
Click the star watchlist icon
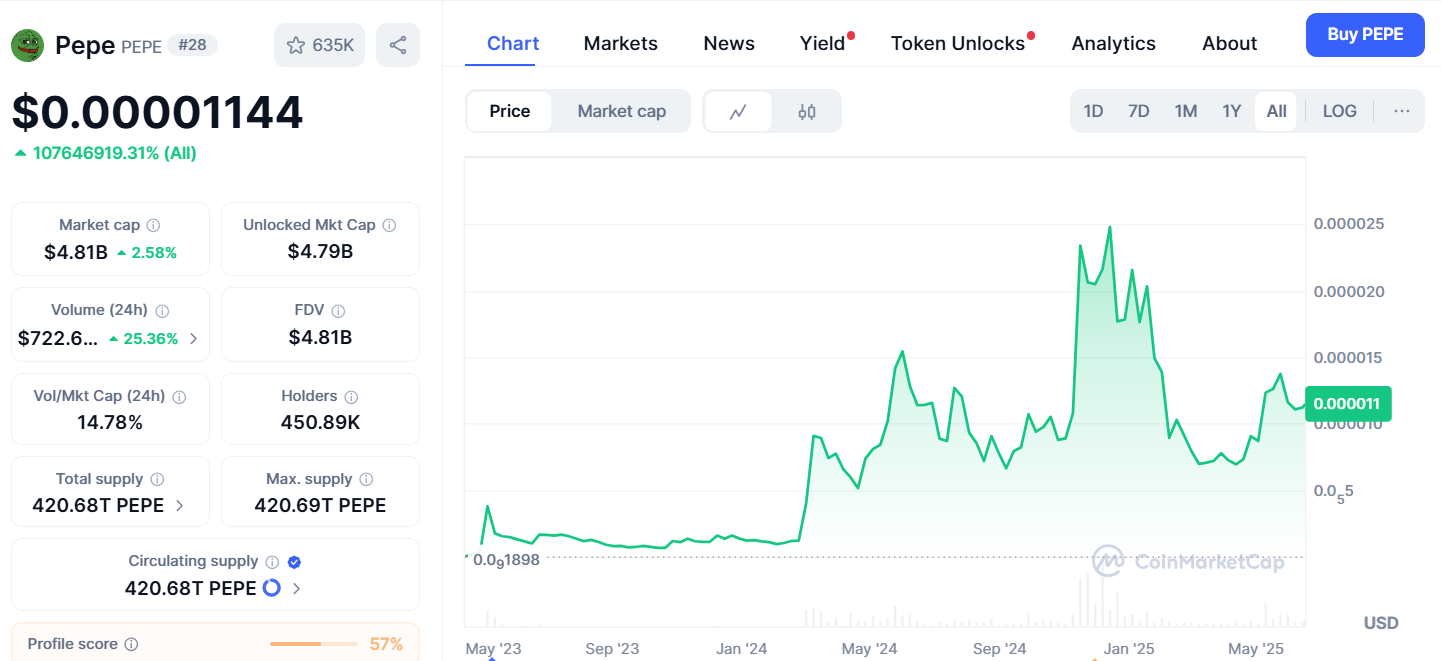[296, 45]
